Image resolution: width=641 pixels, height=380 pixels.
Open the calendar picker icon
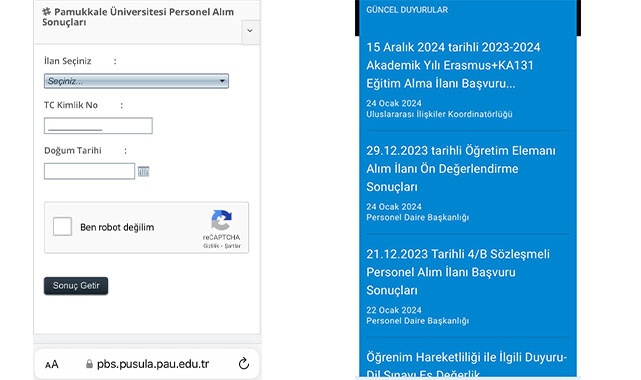[x=143, y=172]
